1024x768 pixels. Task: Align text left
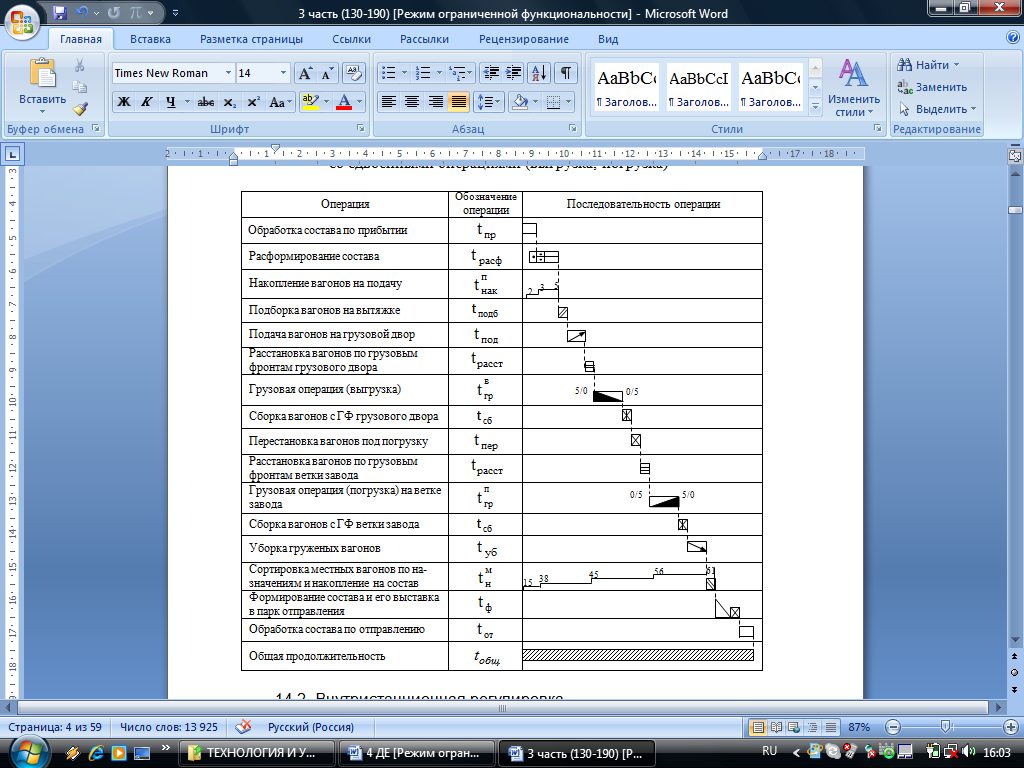tap(389, 102)
